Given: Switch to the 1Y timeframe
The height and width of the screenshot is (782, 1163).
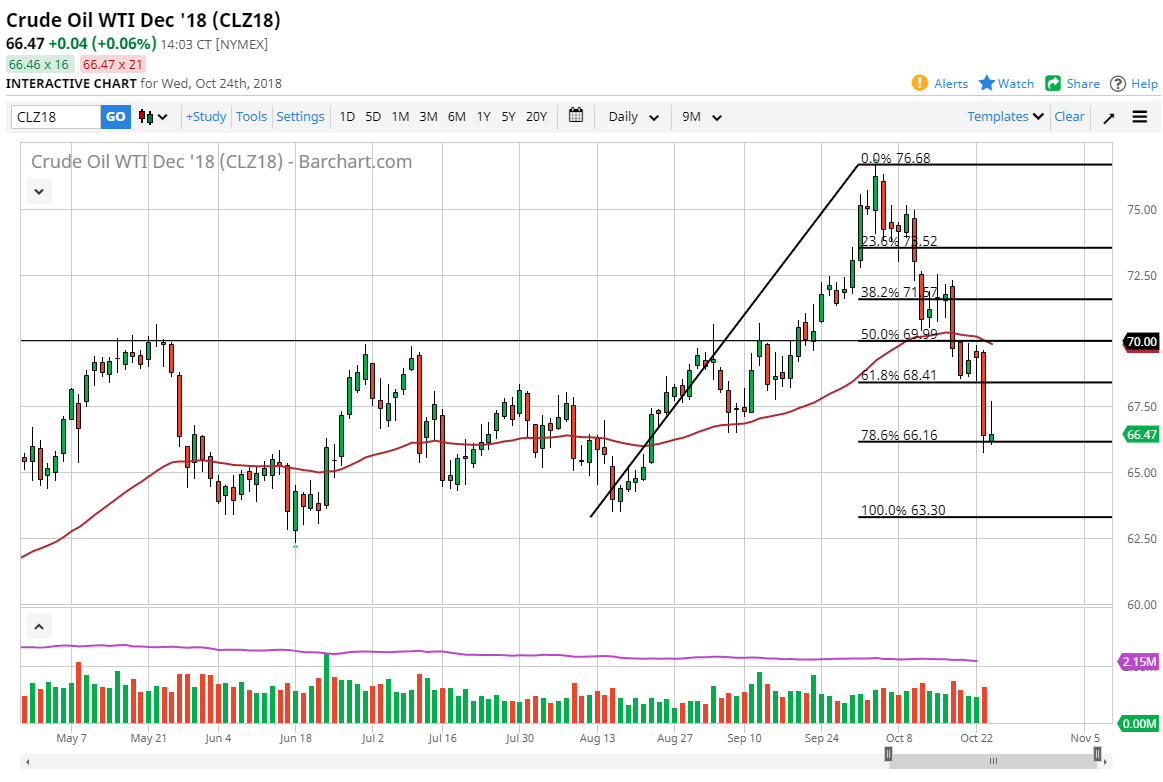Looking at the screenshot, I should pos(483,116).
